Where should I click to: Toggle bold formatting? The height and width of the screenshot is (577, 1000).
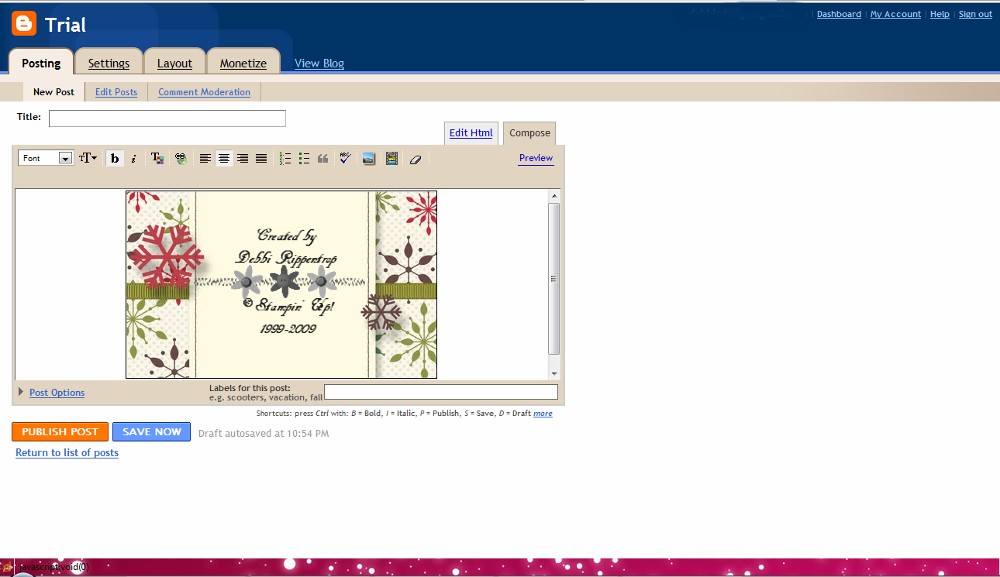pyautogui.click(x=115, y=159)
